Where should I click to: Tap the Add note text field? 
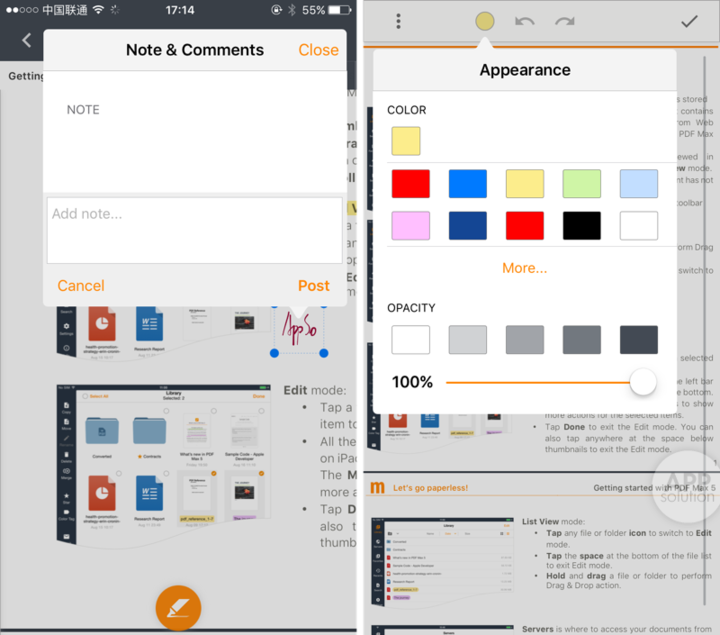click(194, 230)
